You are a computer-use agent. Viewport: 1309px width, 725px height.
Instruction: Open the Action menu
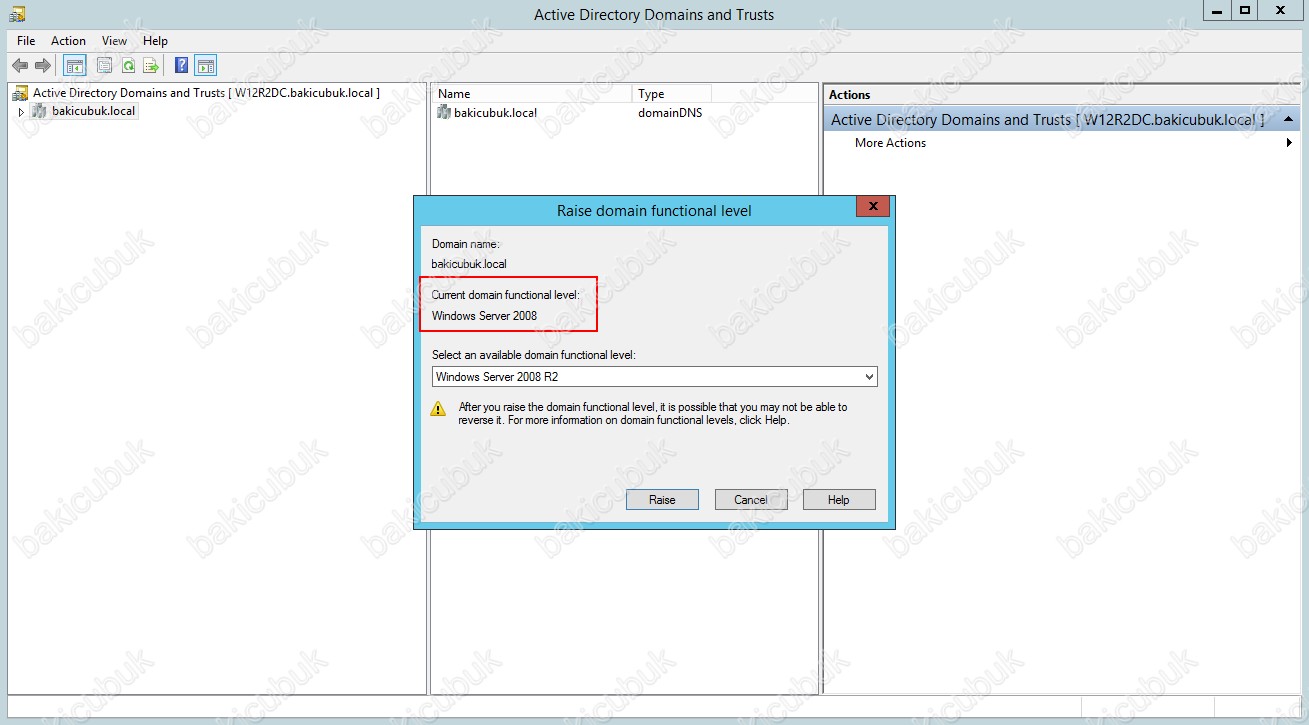click(x=68, y=41)
